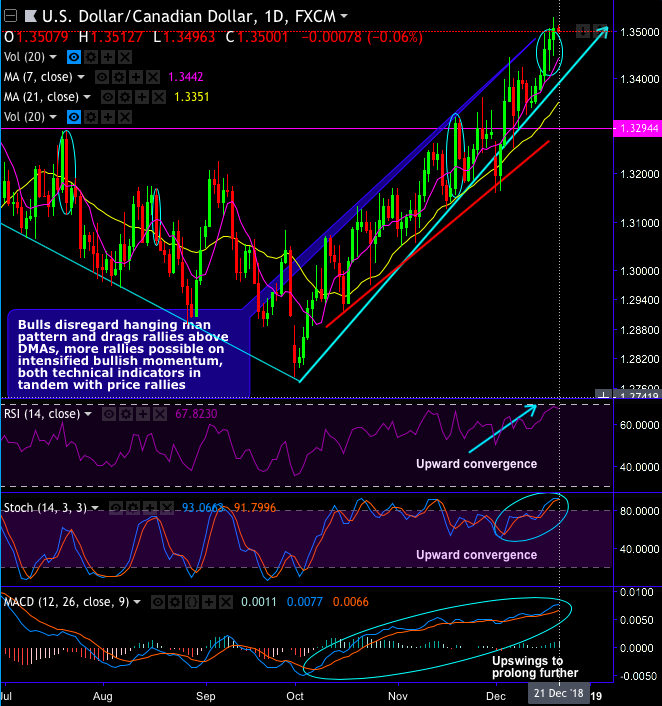This screenshot has width=662, height=706.
Task: Open RSI (14, close) settings gear
Action: coord(126,414)
